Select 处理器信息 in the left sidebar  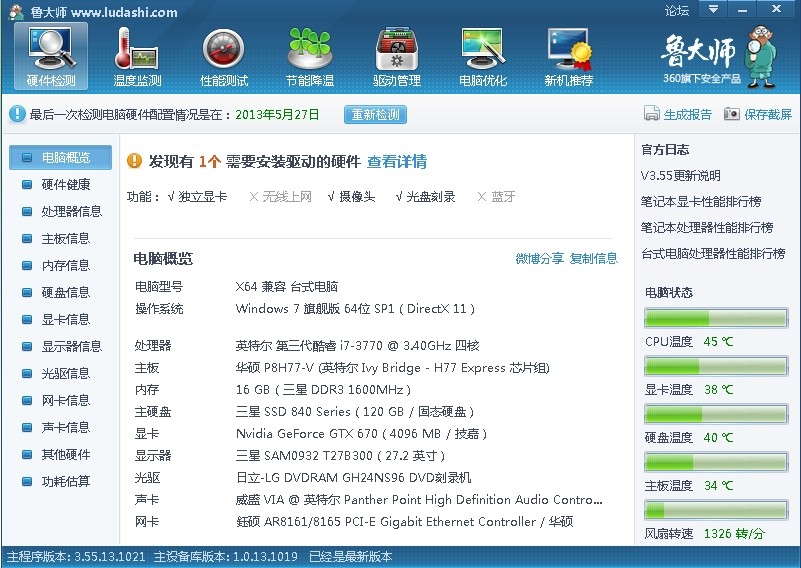71,212
